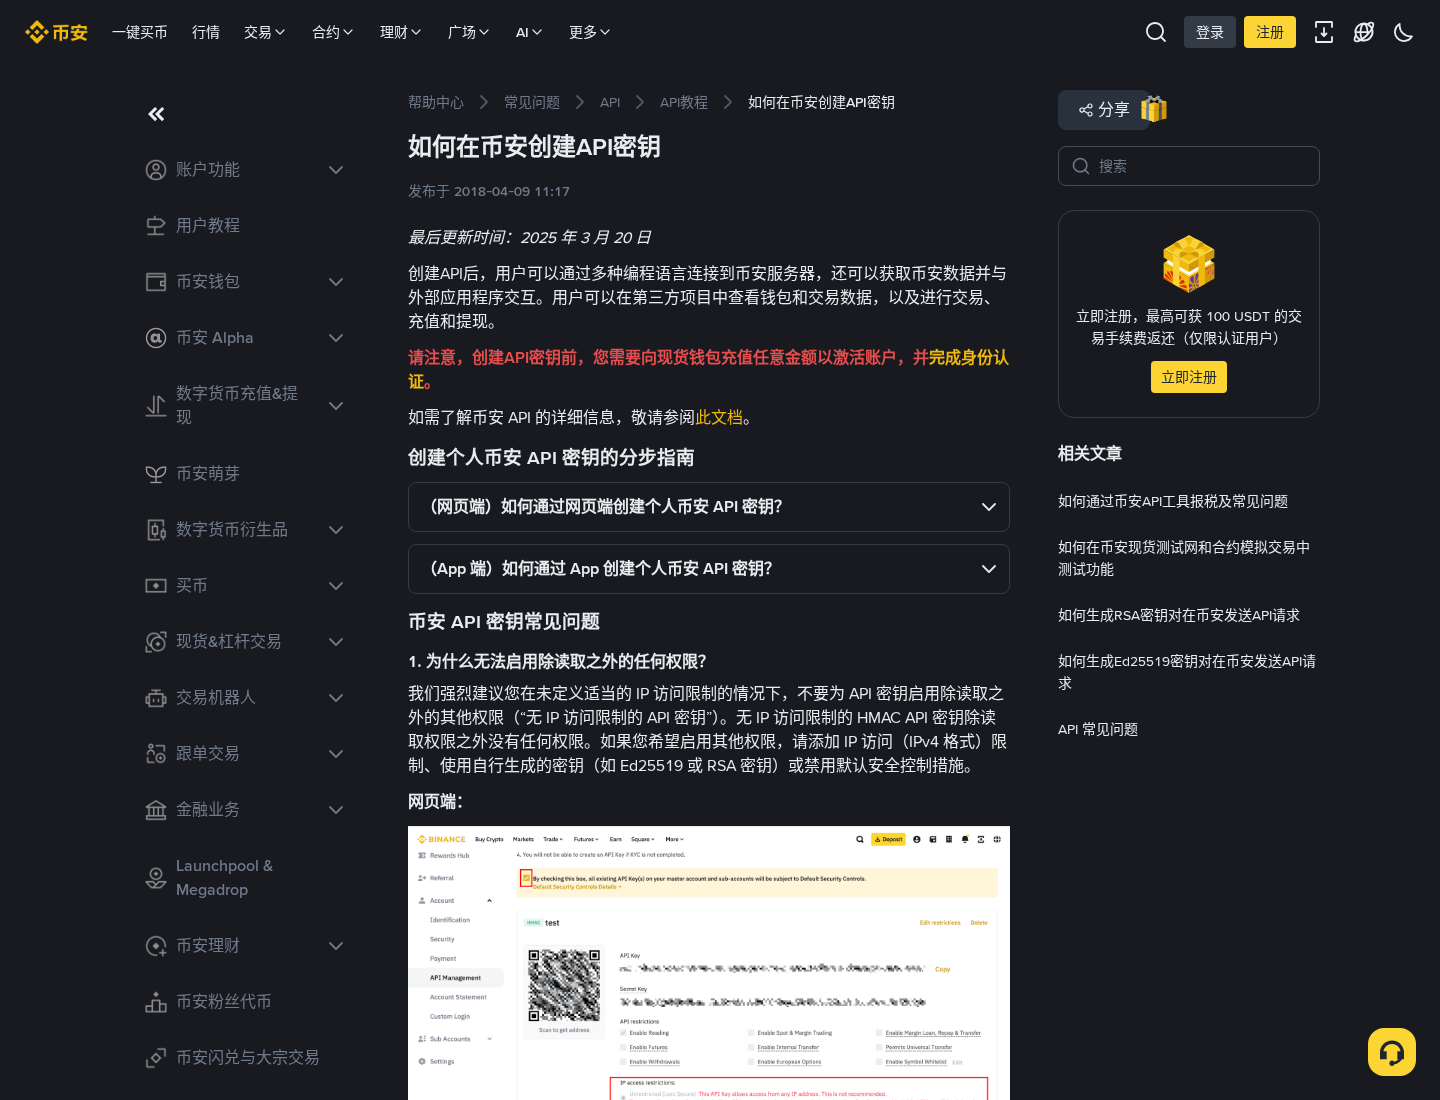Open the 合约 dropdown menu
The image size is (1440, 1100).
[333, 32]
